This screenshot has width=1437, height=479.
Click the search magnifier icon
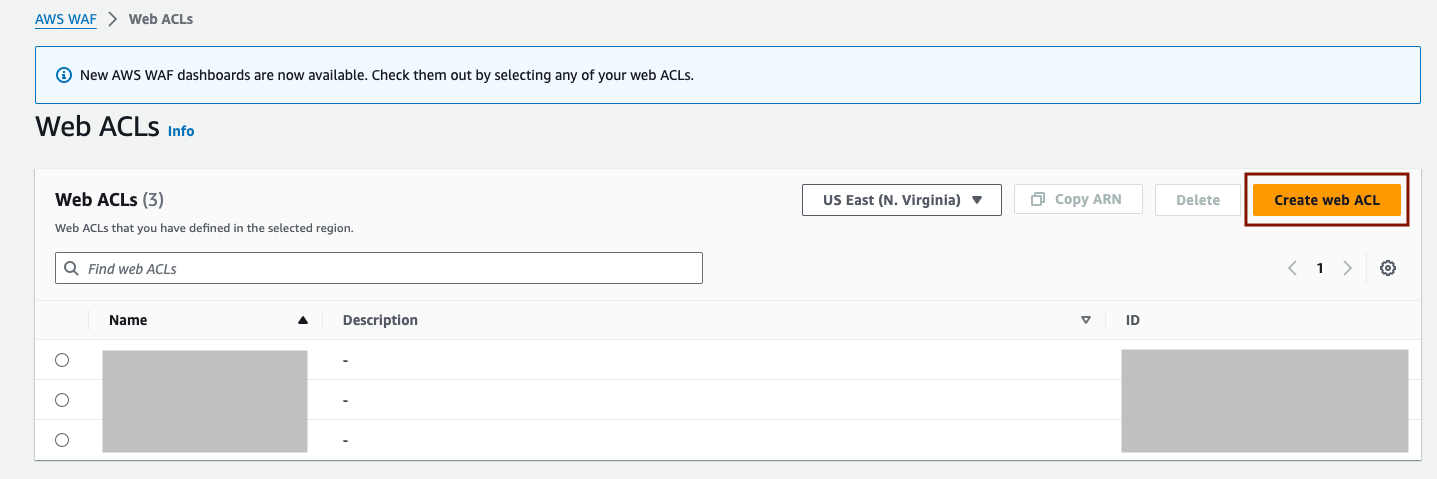pyautogui.click(x=71, y=268)
